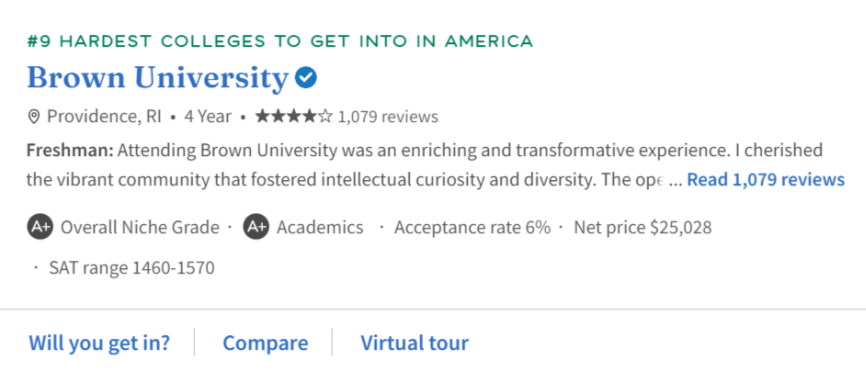
Task: Select the Compare option
Action: click(x=265, y=343)
